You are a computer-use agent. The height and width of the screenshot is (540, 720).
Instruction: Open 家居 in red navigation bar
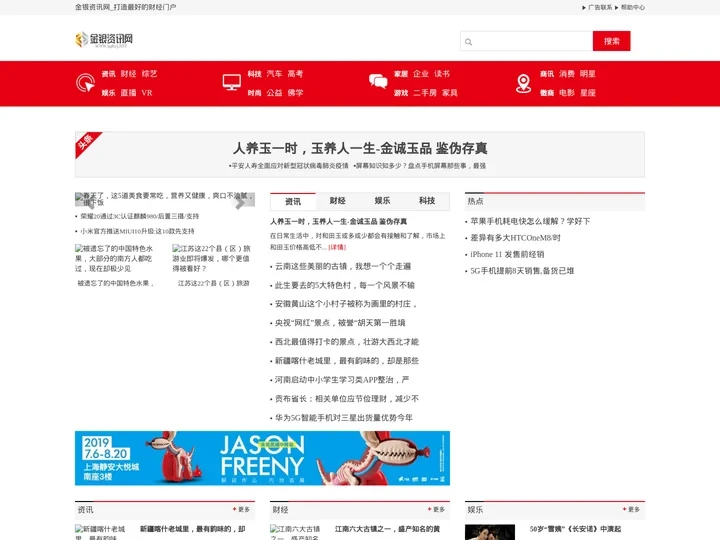point(401,74)
